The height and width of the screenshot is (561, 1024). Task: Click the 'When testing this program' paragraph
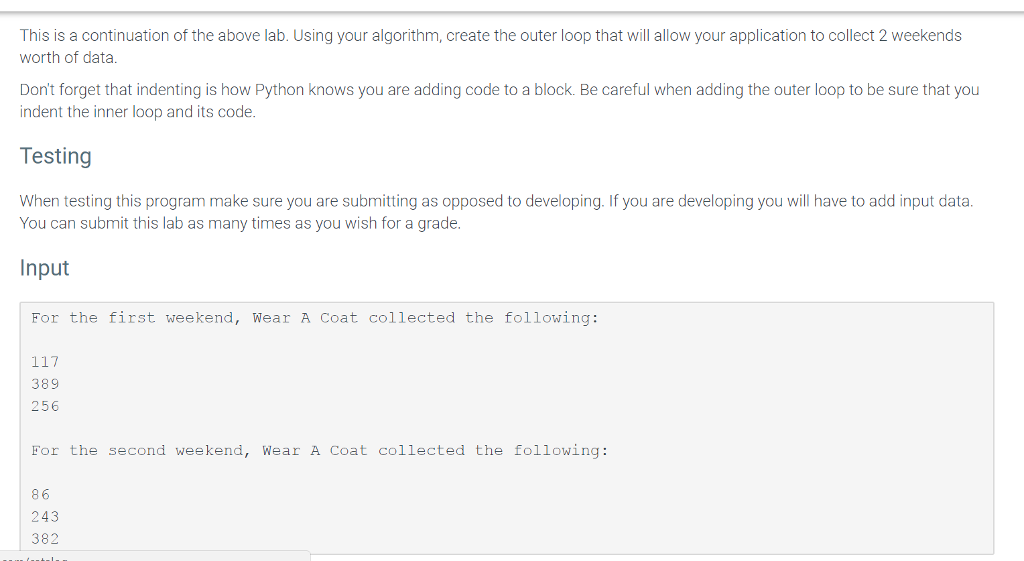pos(495,201)
